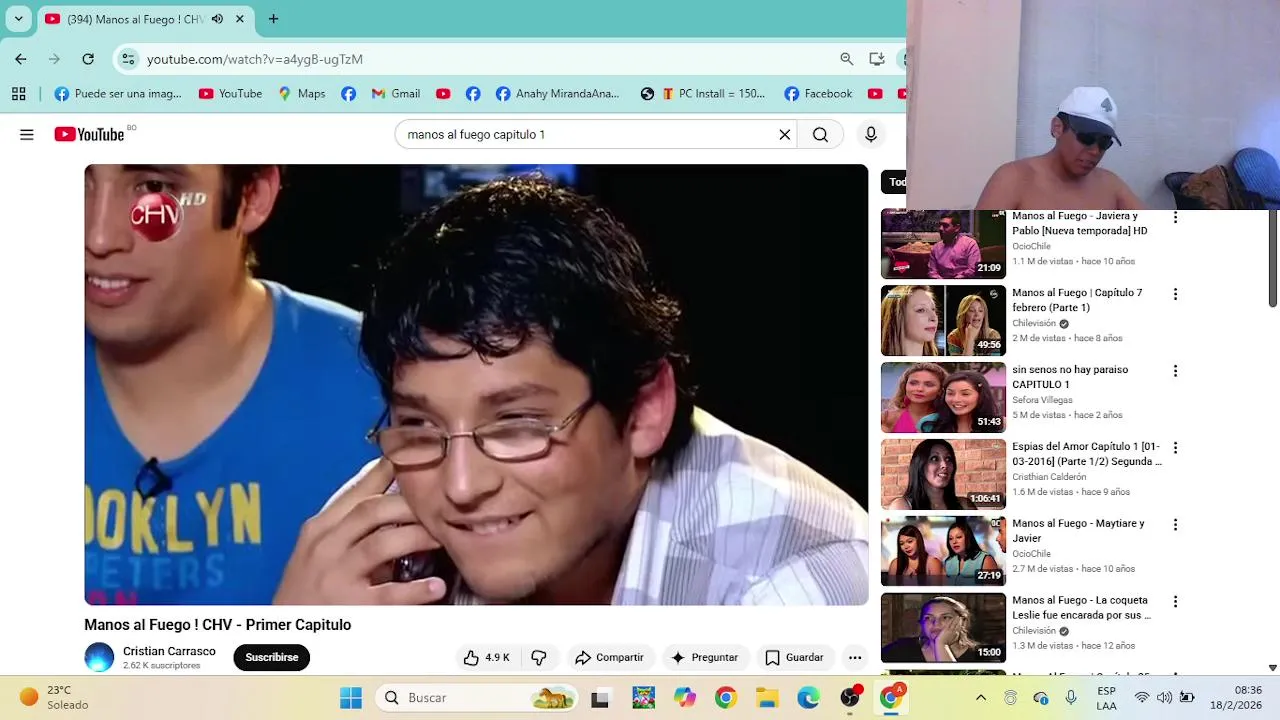Click the taskbar Buscar search box
Image resolution: width=1280 pixels, height=720 pixels.
pyautogui.click(x=477, y=698)
